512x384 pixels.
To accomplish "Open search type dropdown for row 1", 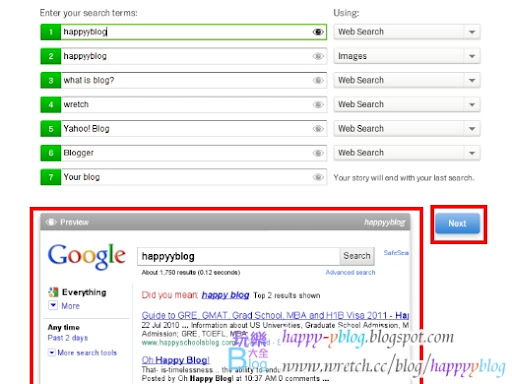I will 407,32.
